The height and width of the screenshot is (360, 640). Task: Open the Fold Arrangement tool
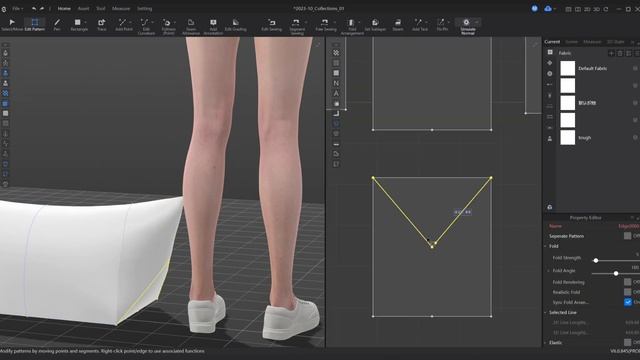pyautogui.click(x=352, y=27)
